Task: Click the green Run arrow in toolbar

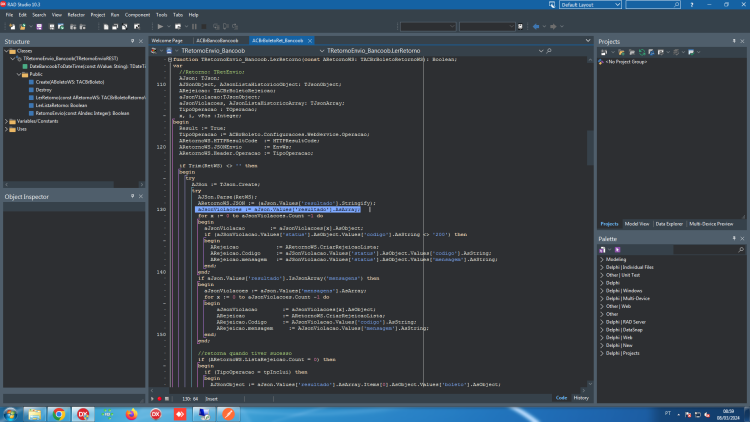Action: [160, 27]
